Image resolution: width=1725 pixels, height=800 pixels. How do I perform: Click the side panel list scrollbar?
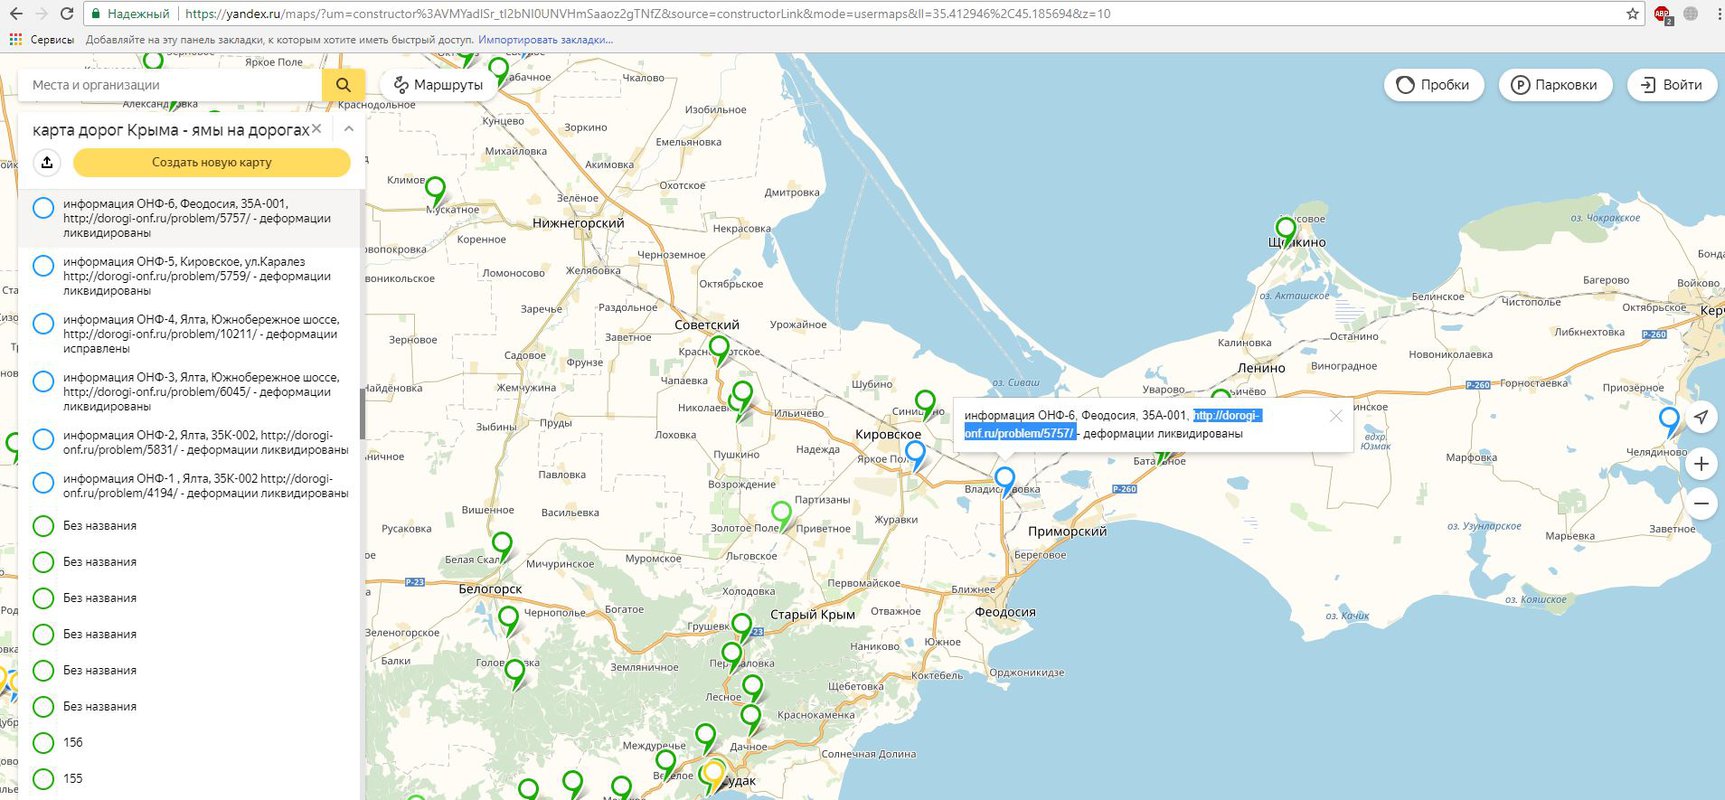[x=362, y=414]
